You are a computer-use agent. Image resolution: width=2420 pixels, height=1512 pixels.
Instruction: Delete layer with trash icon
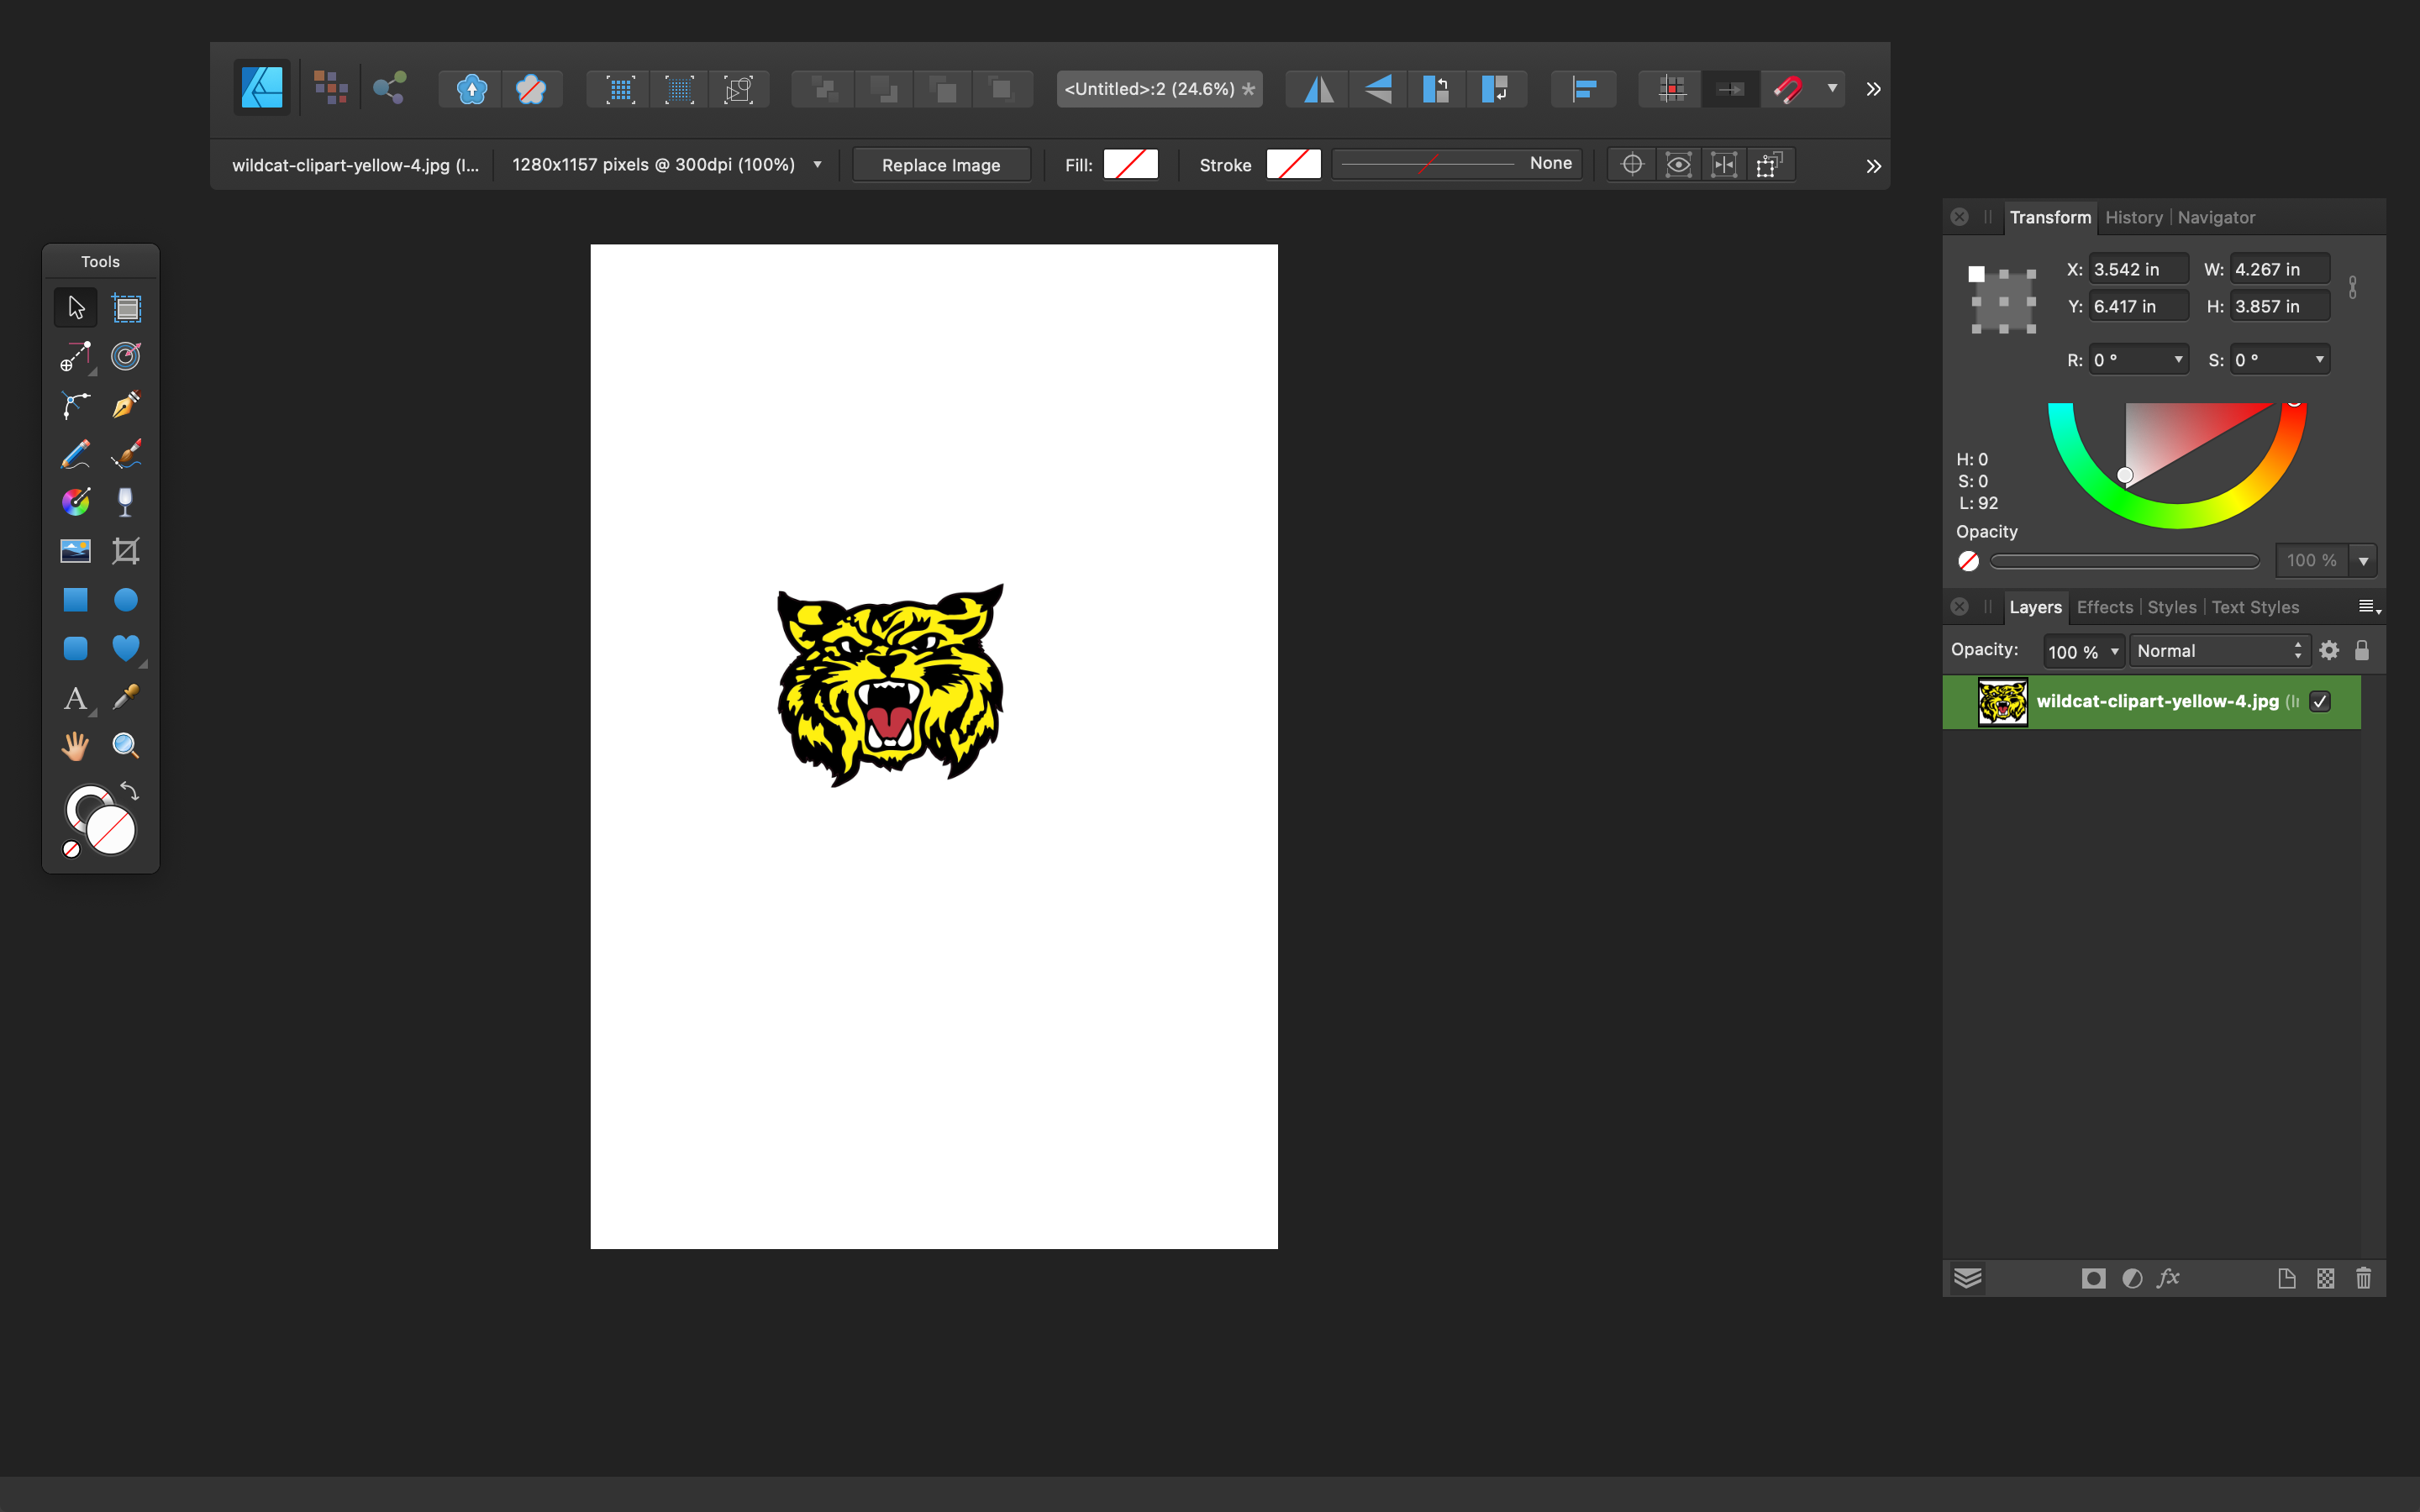click(2363, 1278)
